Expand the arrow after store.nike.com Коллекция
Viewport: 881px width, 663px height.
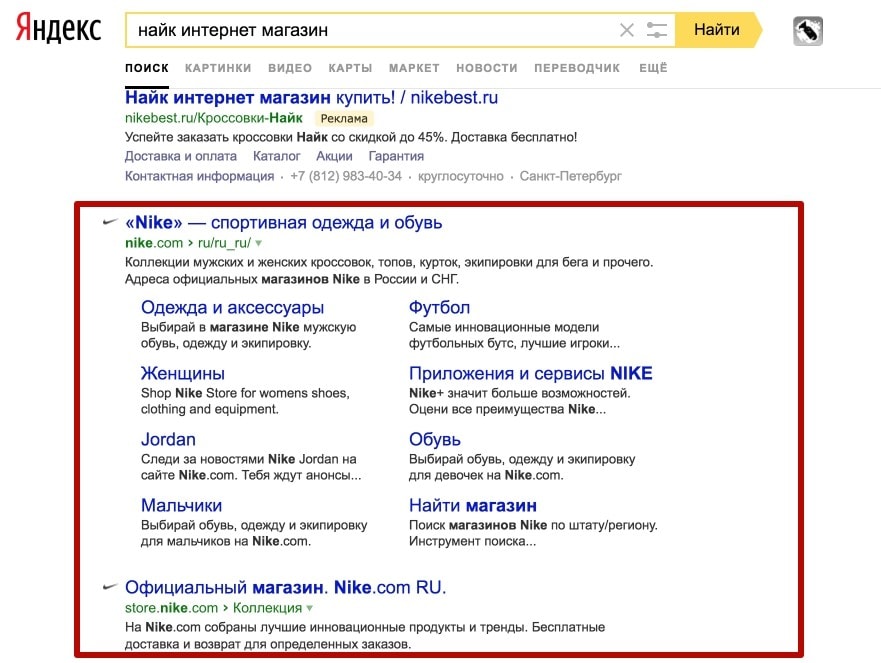310,608
